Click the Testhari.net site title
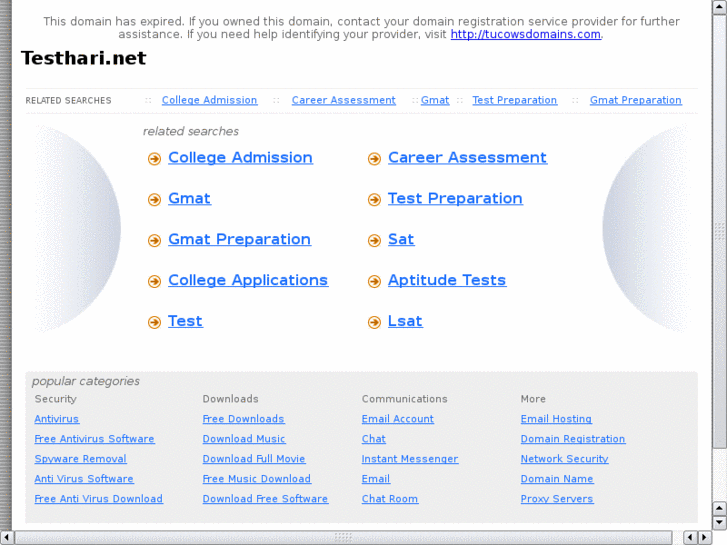This screenshot has height=545, width=727. (84, 58)
